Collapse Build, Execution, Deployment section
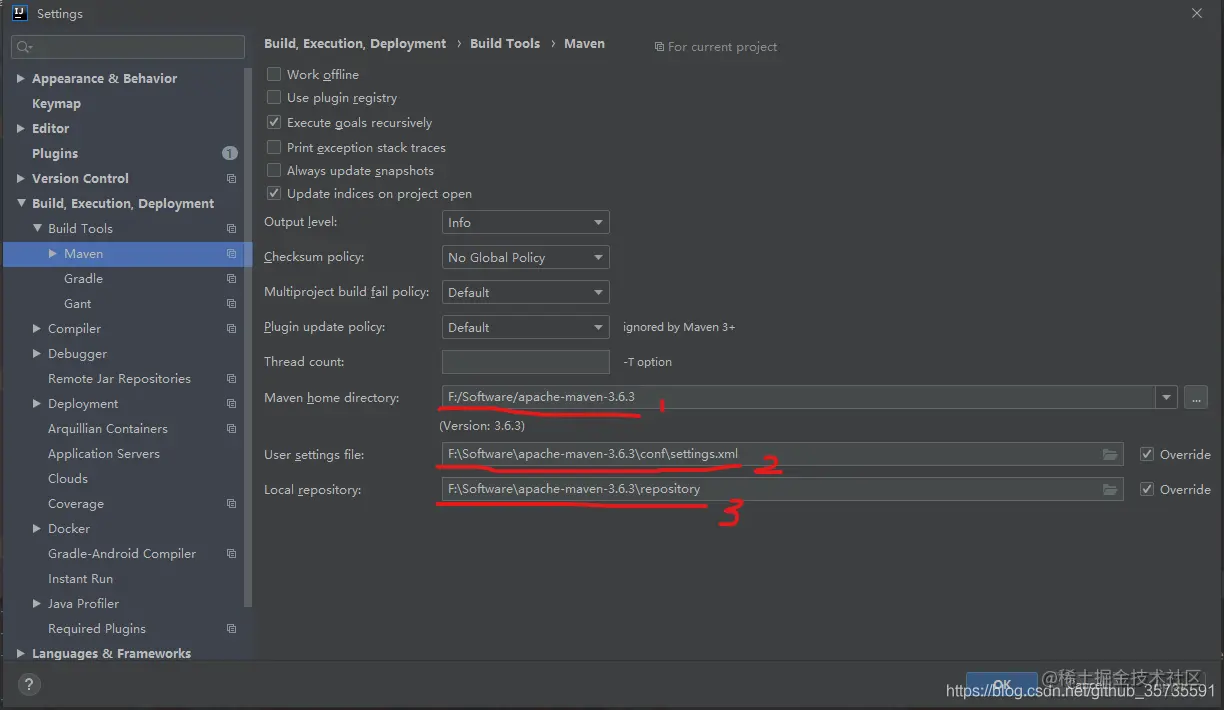Viewport: 1224px width, 710px height. coord(21,204)
